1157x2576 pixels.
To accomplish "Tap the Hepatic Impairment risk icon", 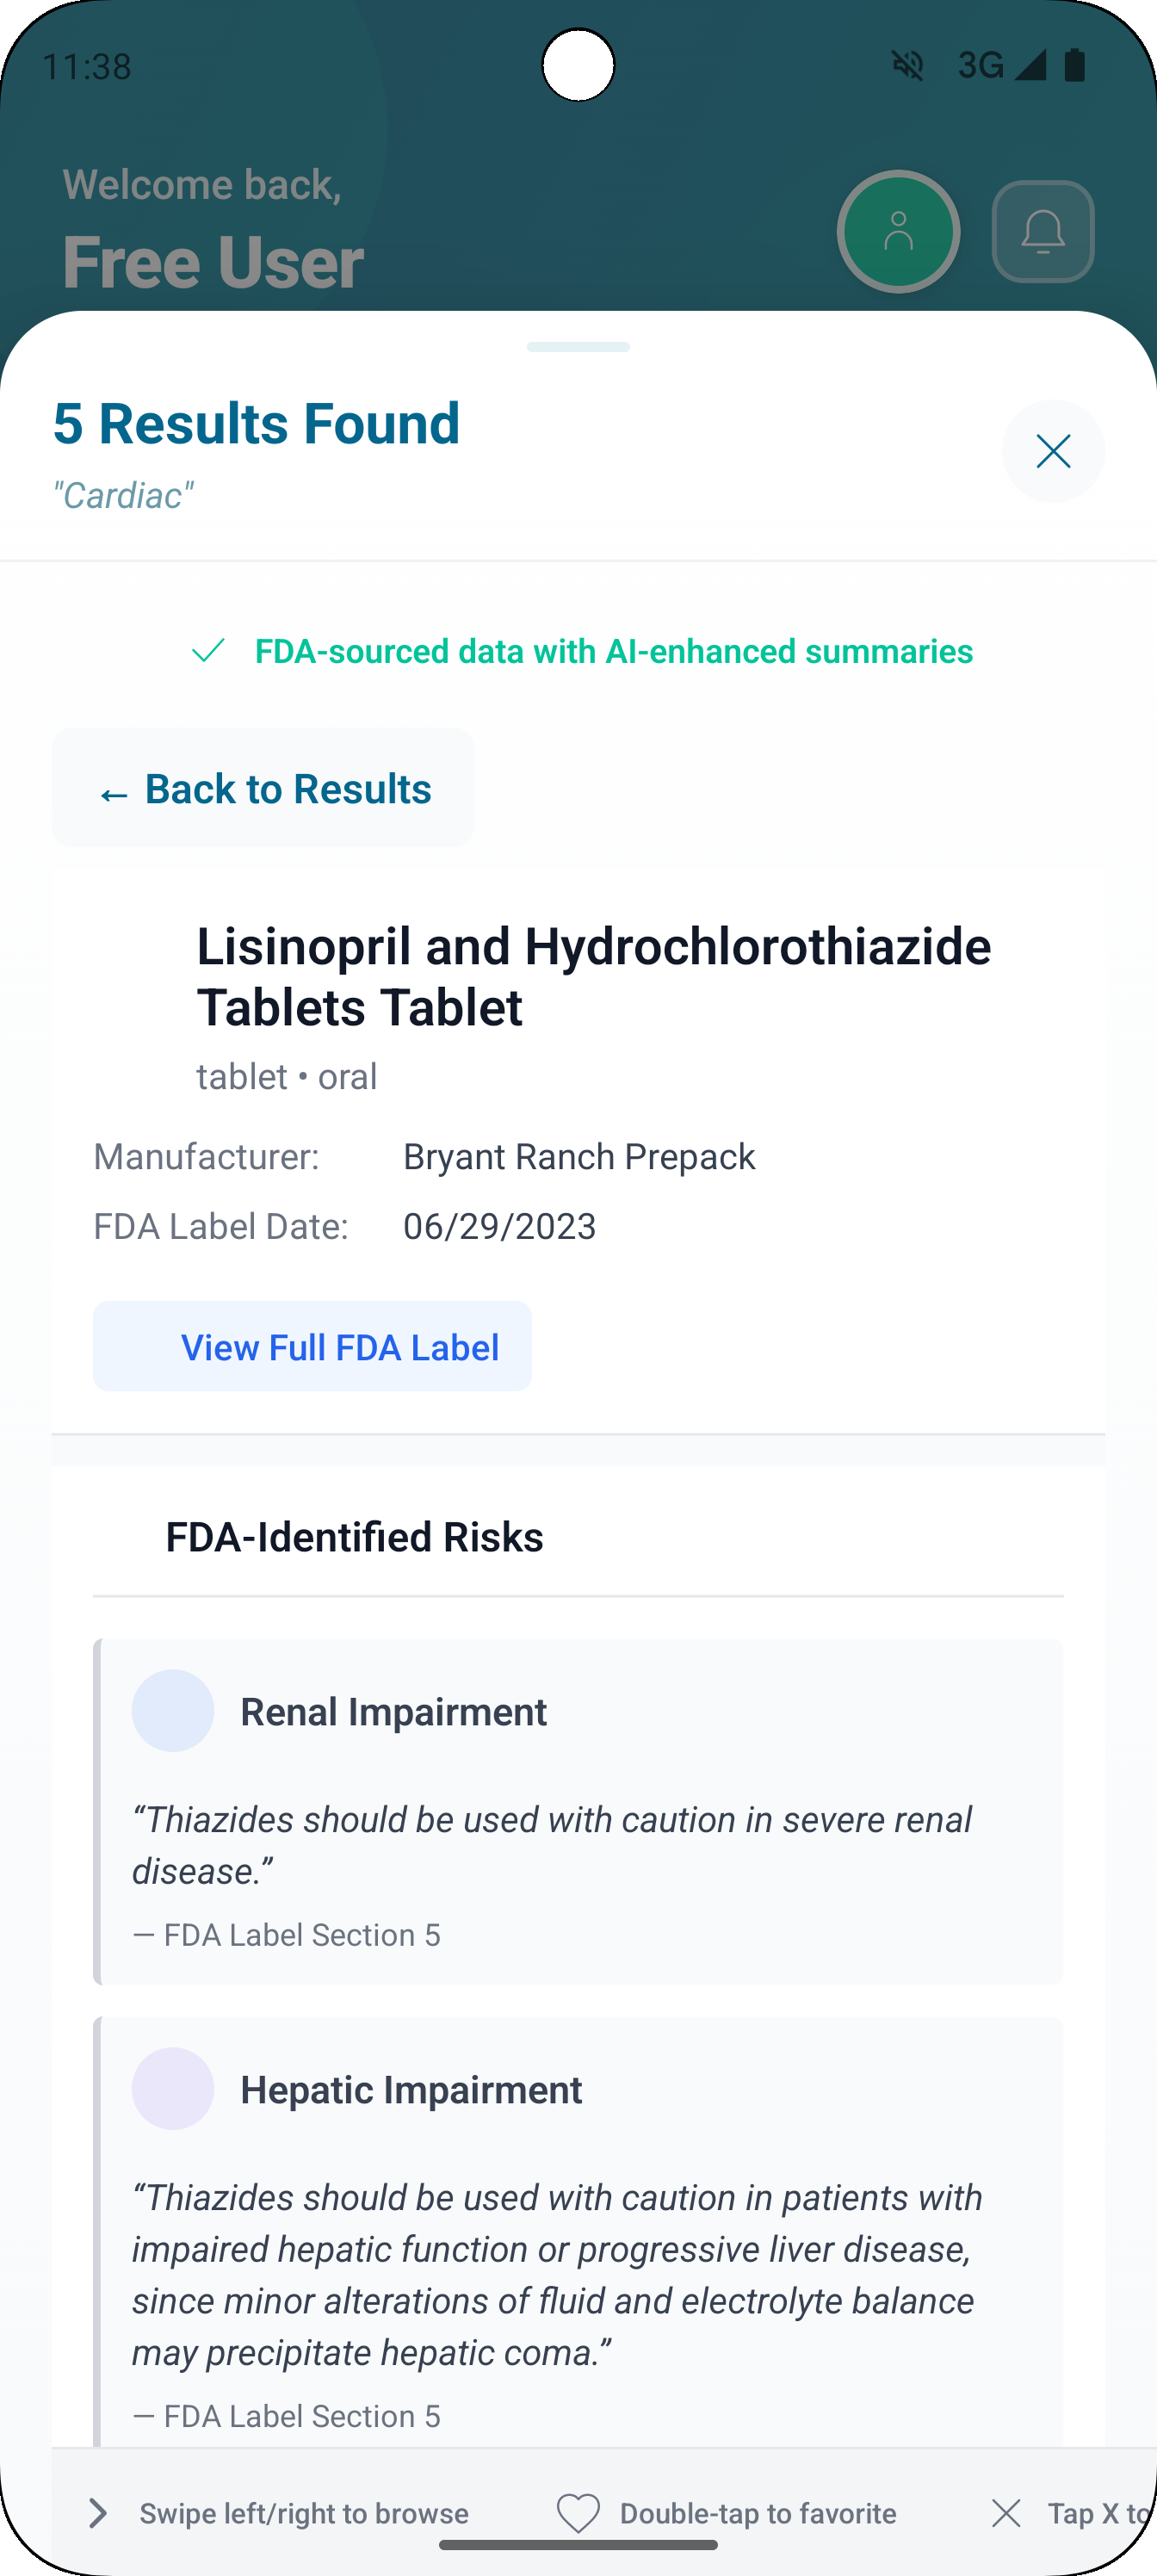I will (173, 2089).
